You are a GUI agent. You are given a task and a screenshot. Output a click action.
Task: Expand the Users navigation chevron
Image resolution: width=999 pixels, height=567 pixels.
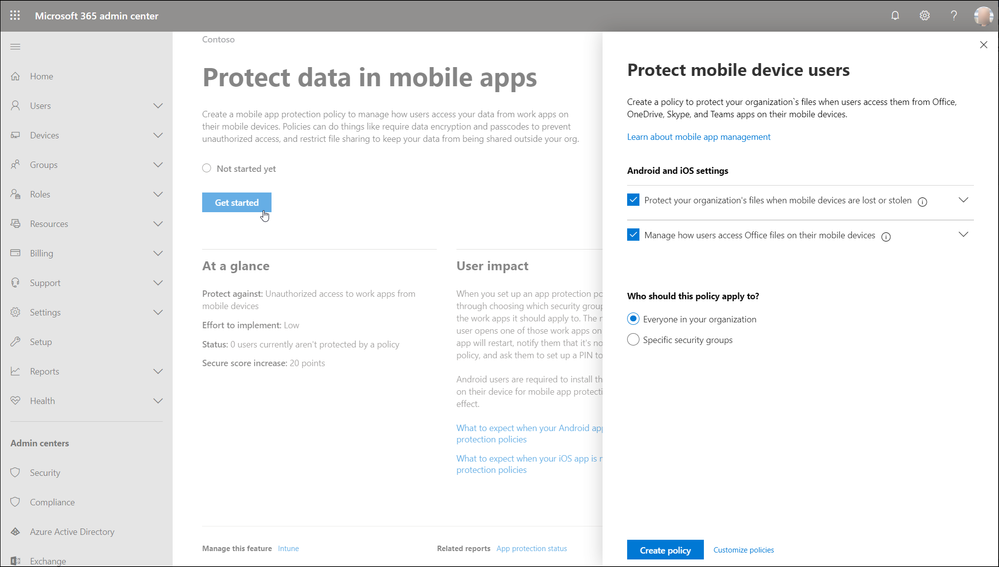158,106
